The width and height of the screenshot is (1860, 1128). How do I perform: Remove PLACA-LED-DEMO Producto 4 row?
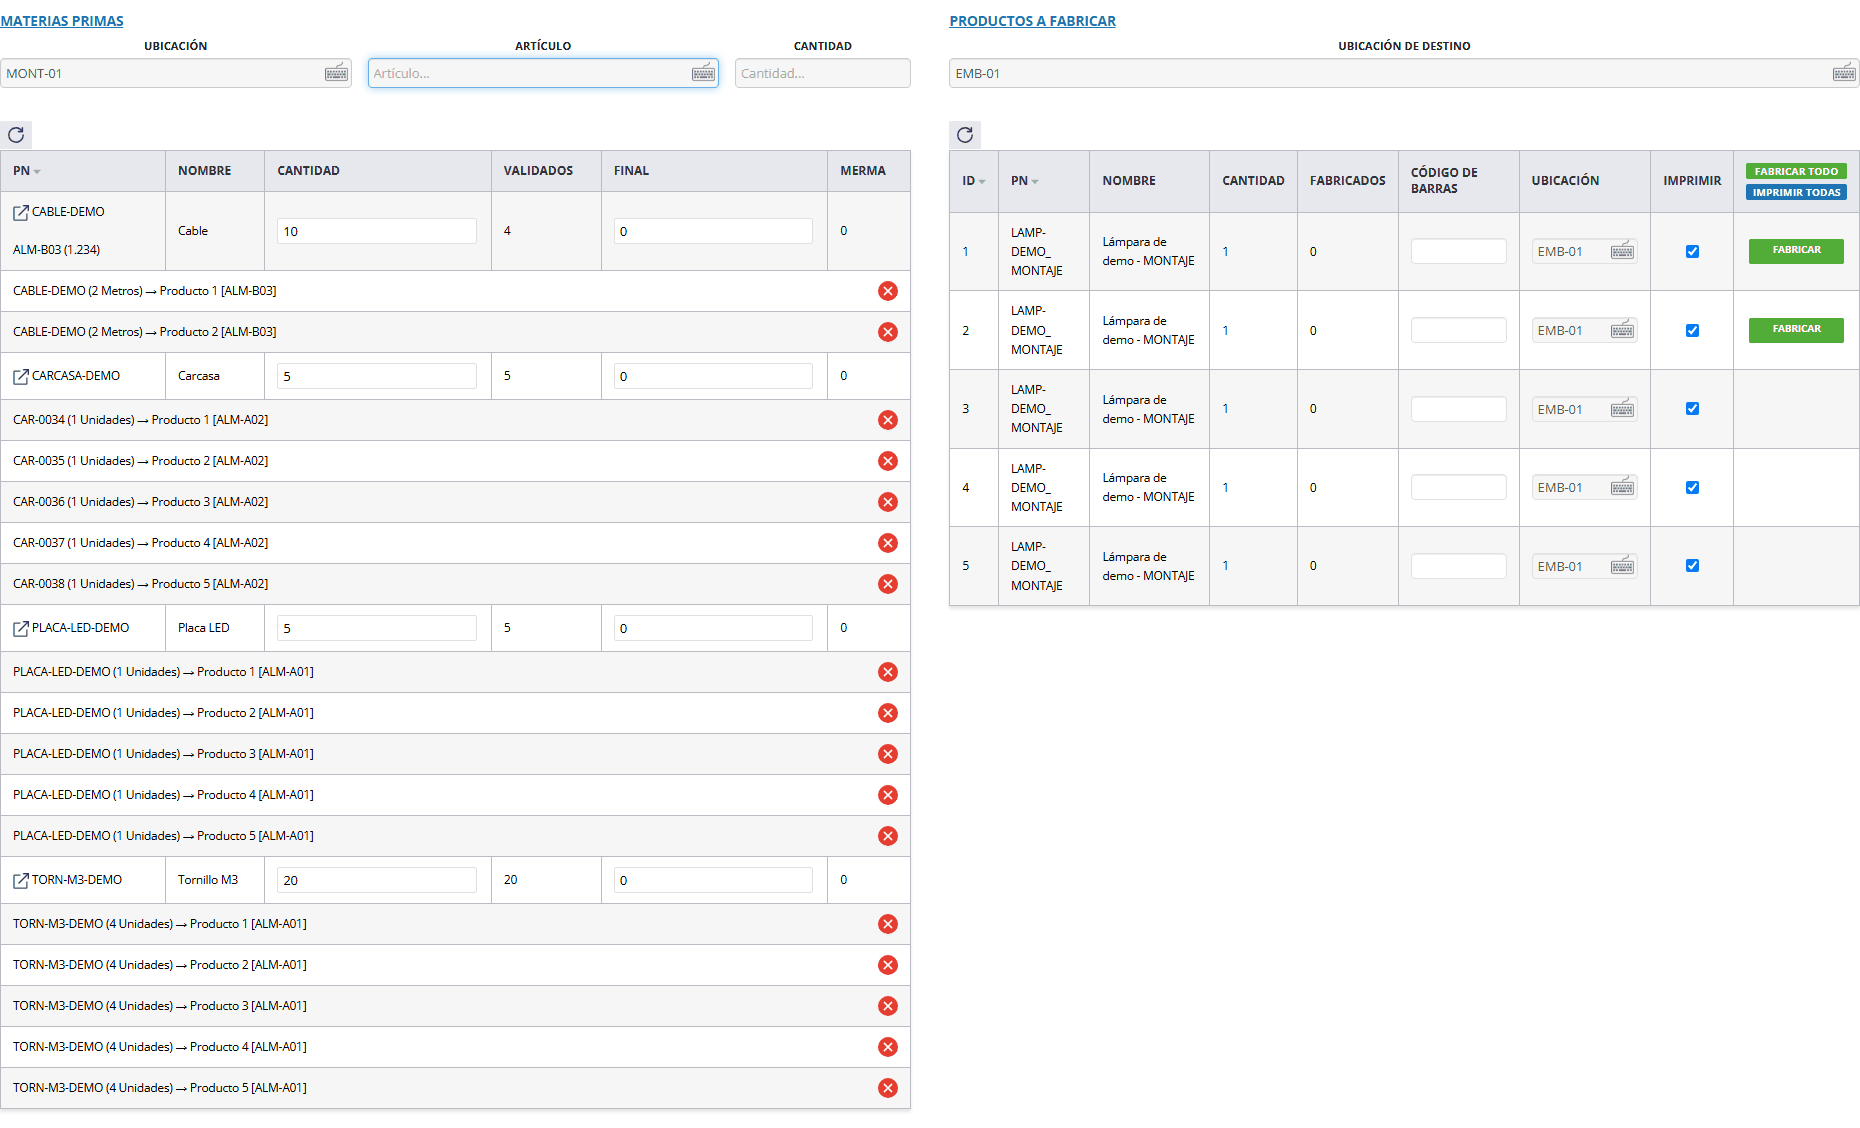coord(888,795)
